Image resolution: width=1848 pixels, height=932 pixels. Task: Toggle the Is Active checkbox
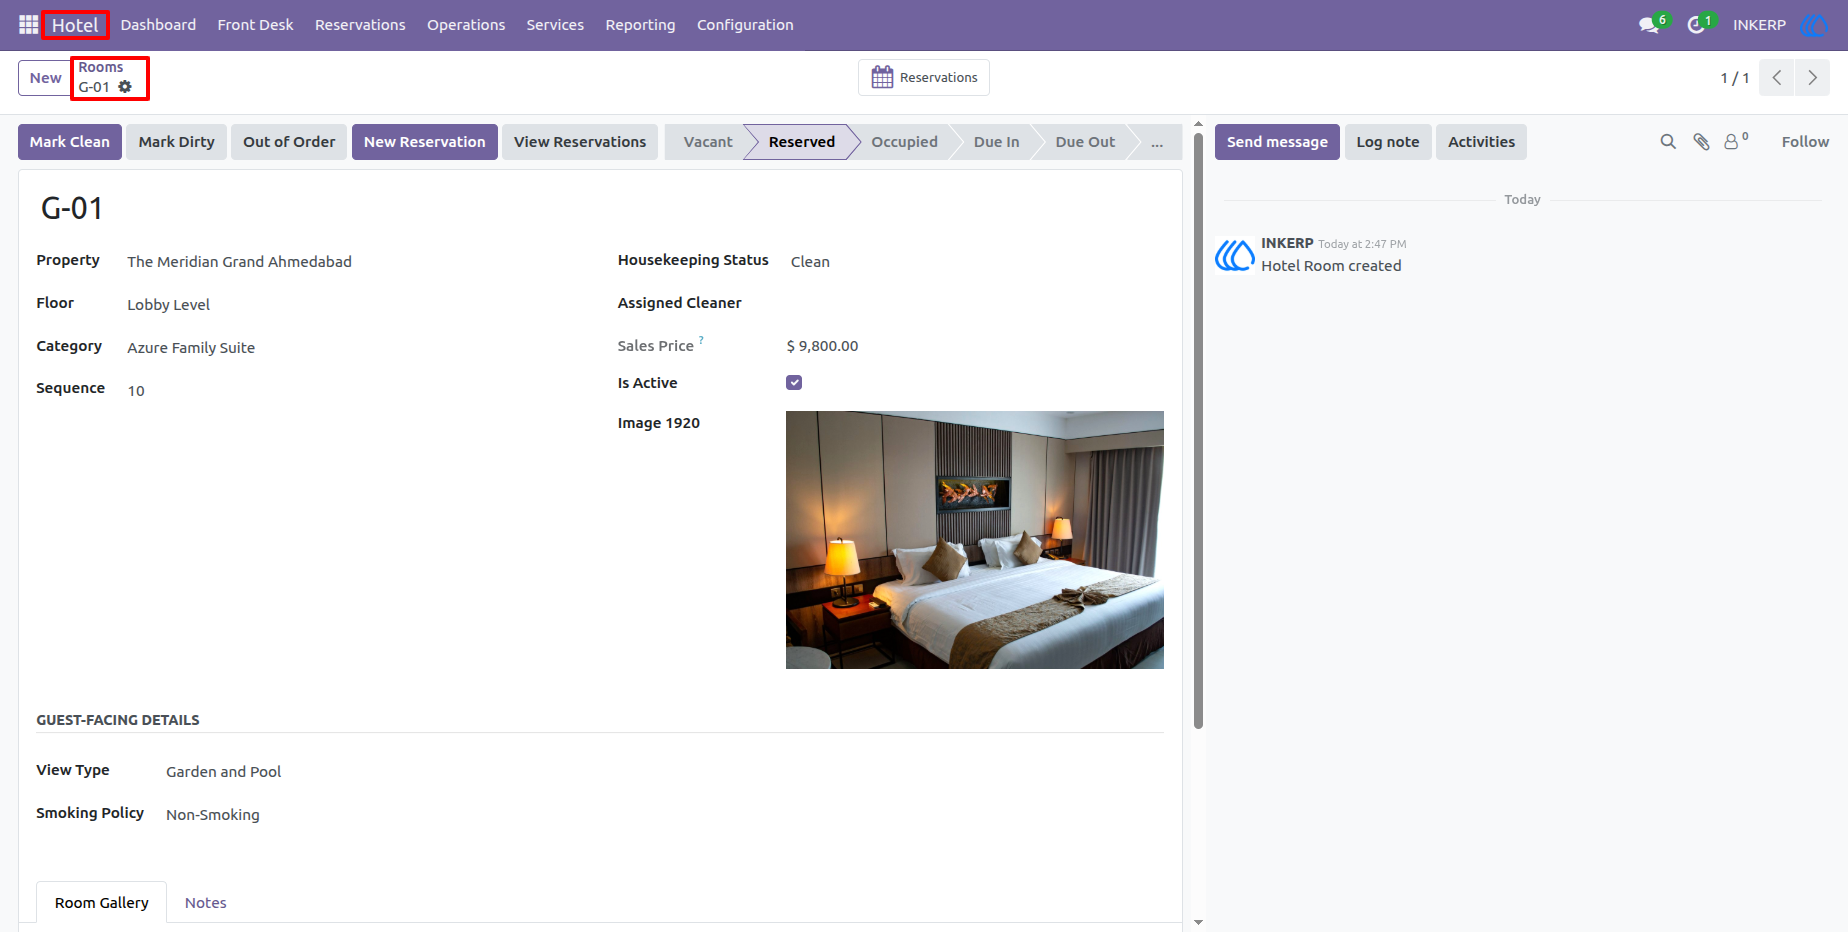coord(794,383)
